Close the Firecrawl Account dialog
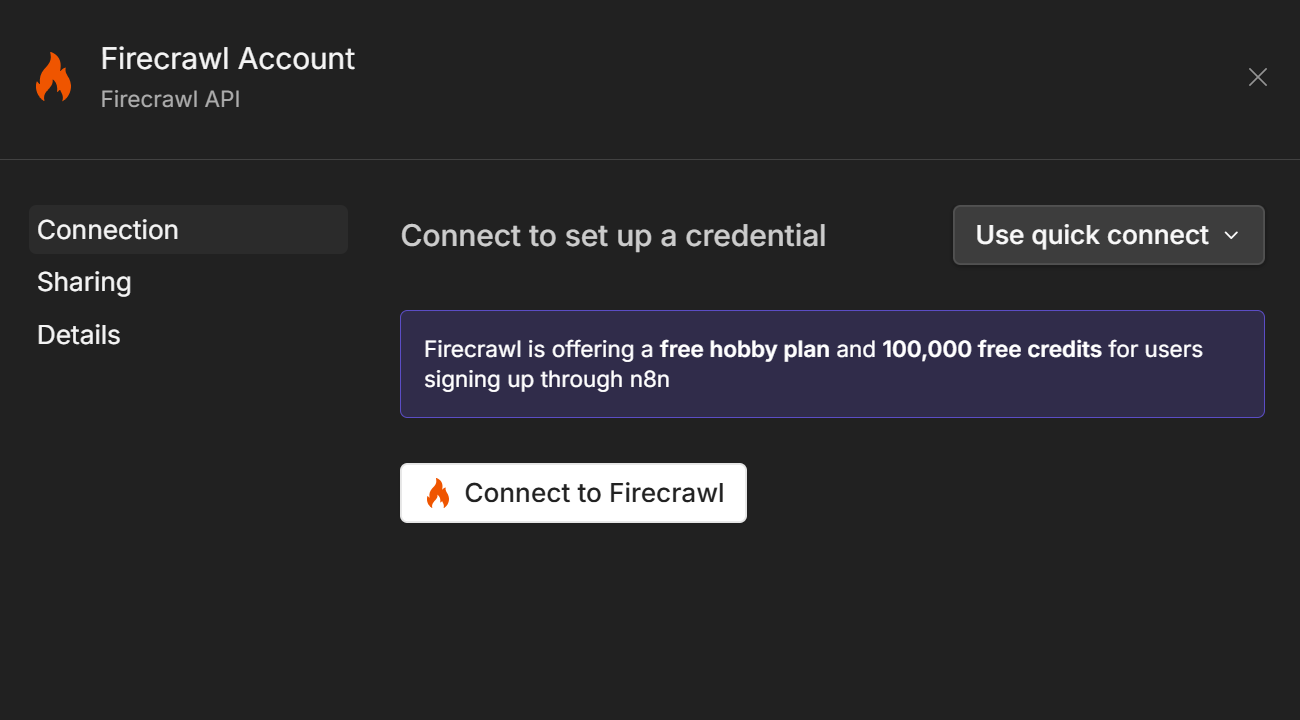Viewport: 1300px width, 720px height. pyautogui.click(x=1257, y=77)
